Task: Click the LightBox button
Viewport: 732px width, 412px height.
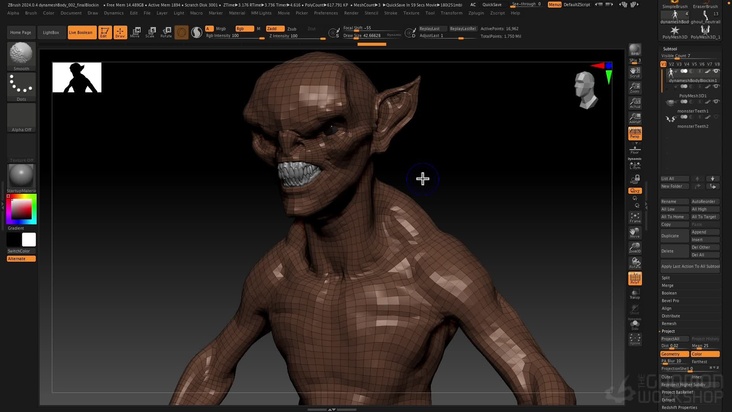Action: pos(50,32)
